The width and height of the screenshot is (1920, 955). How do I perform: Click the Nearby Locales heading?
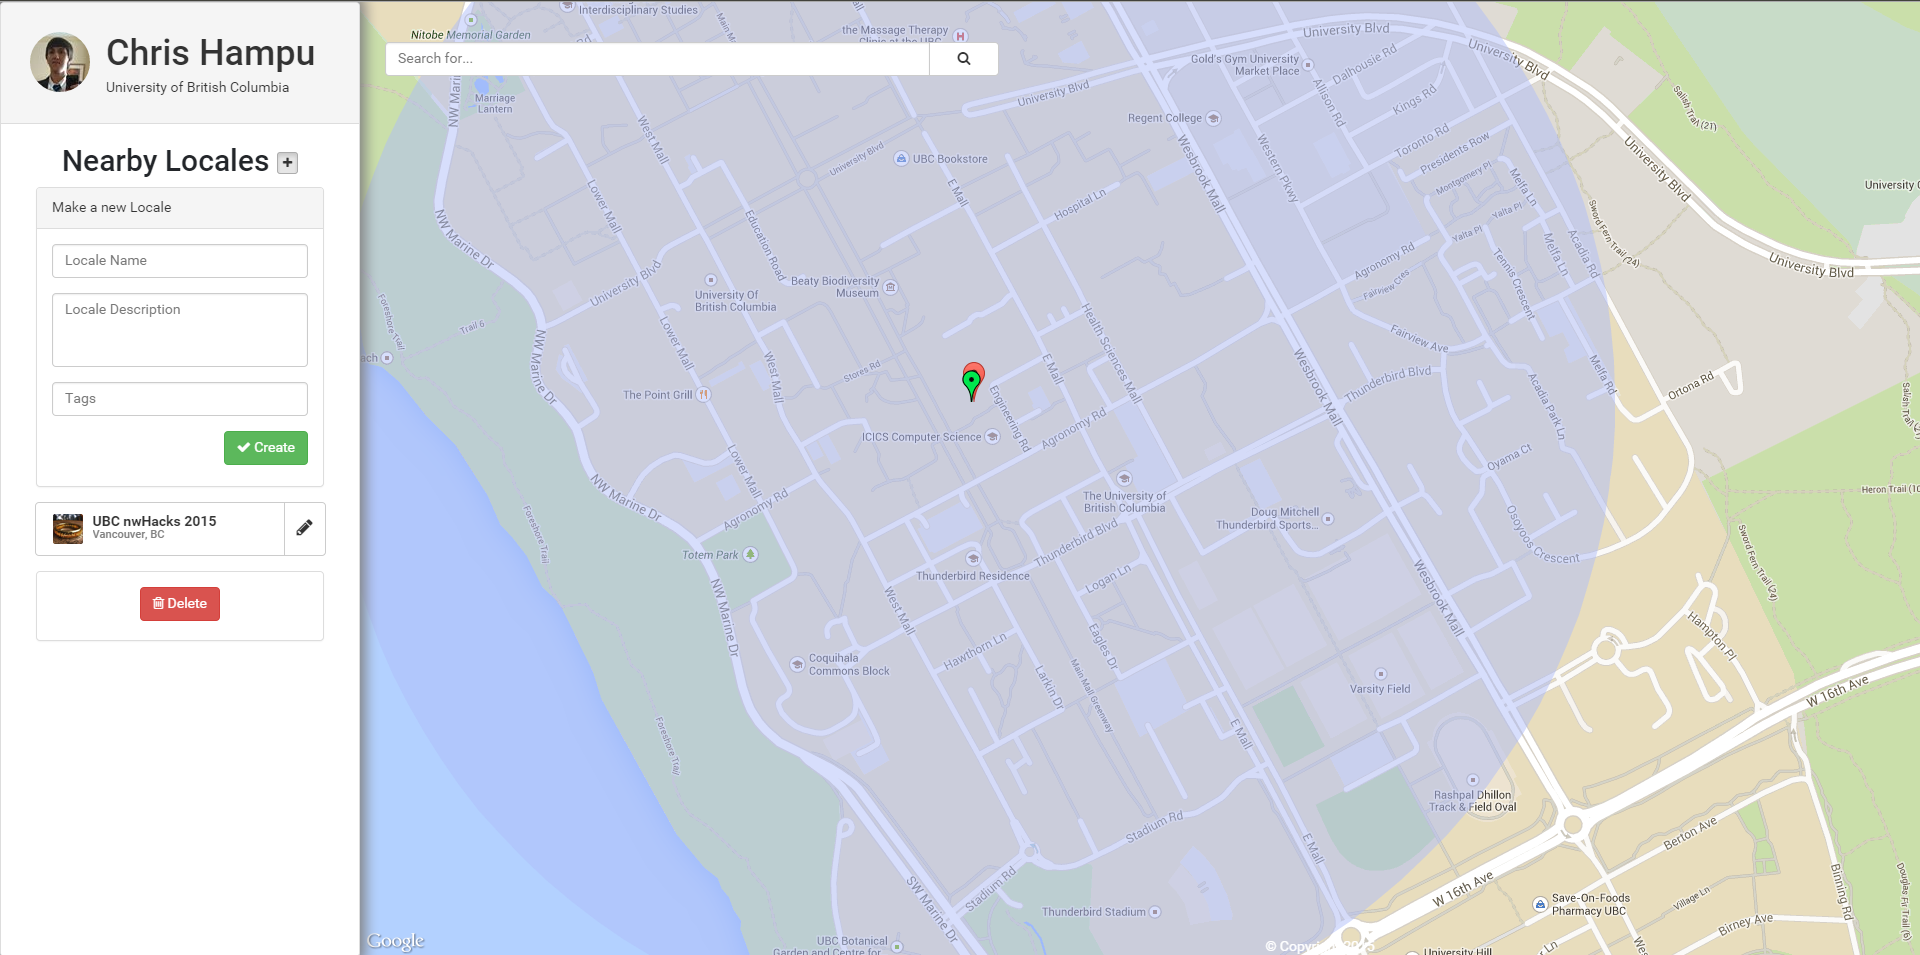(166, 161)
